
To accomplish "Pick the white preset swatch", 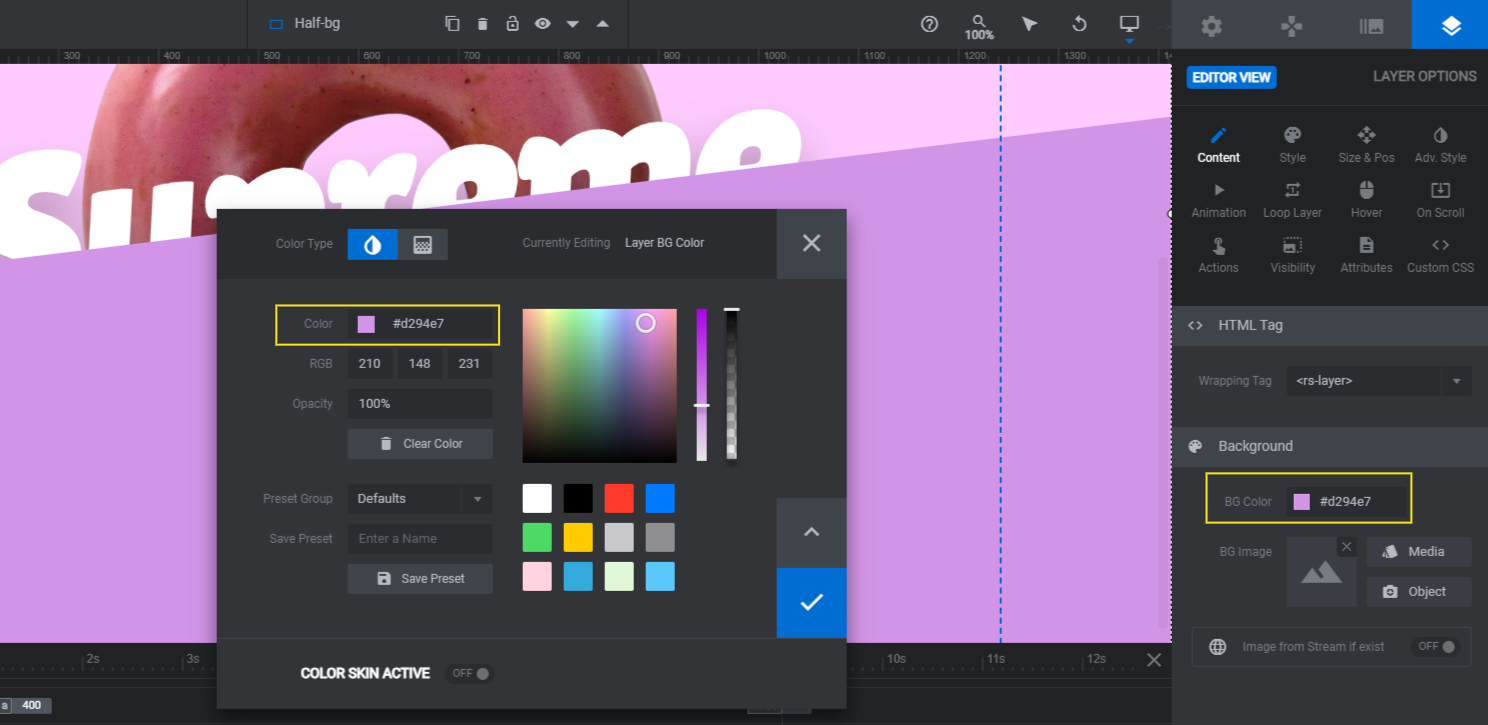I will [x=537, y=499].
